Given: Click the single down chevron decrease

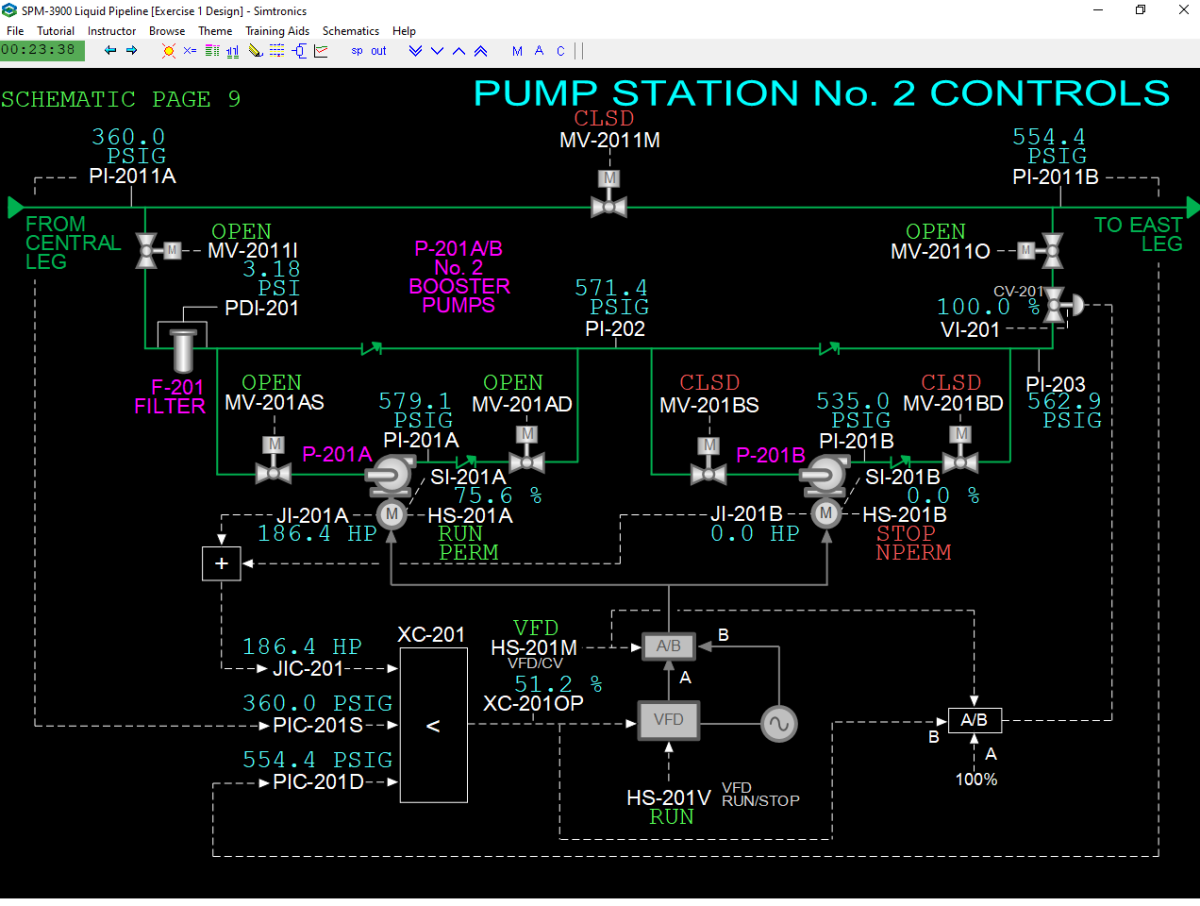Looking at the screenshot, I should 438,51.
